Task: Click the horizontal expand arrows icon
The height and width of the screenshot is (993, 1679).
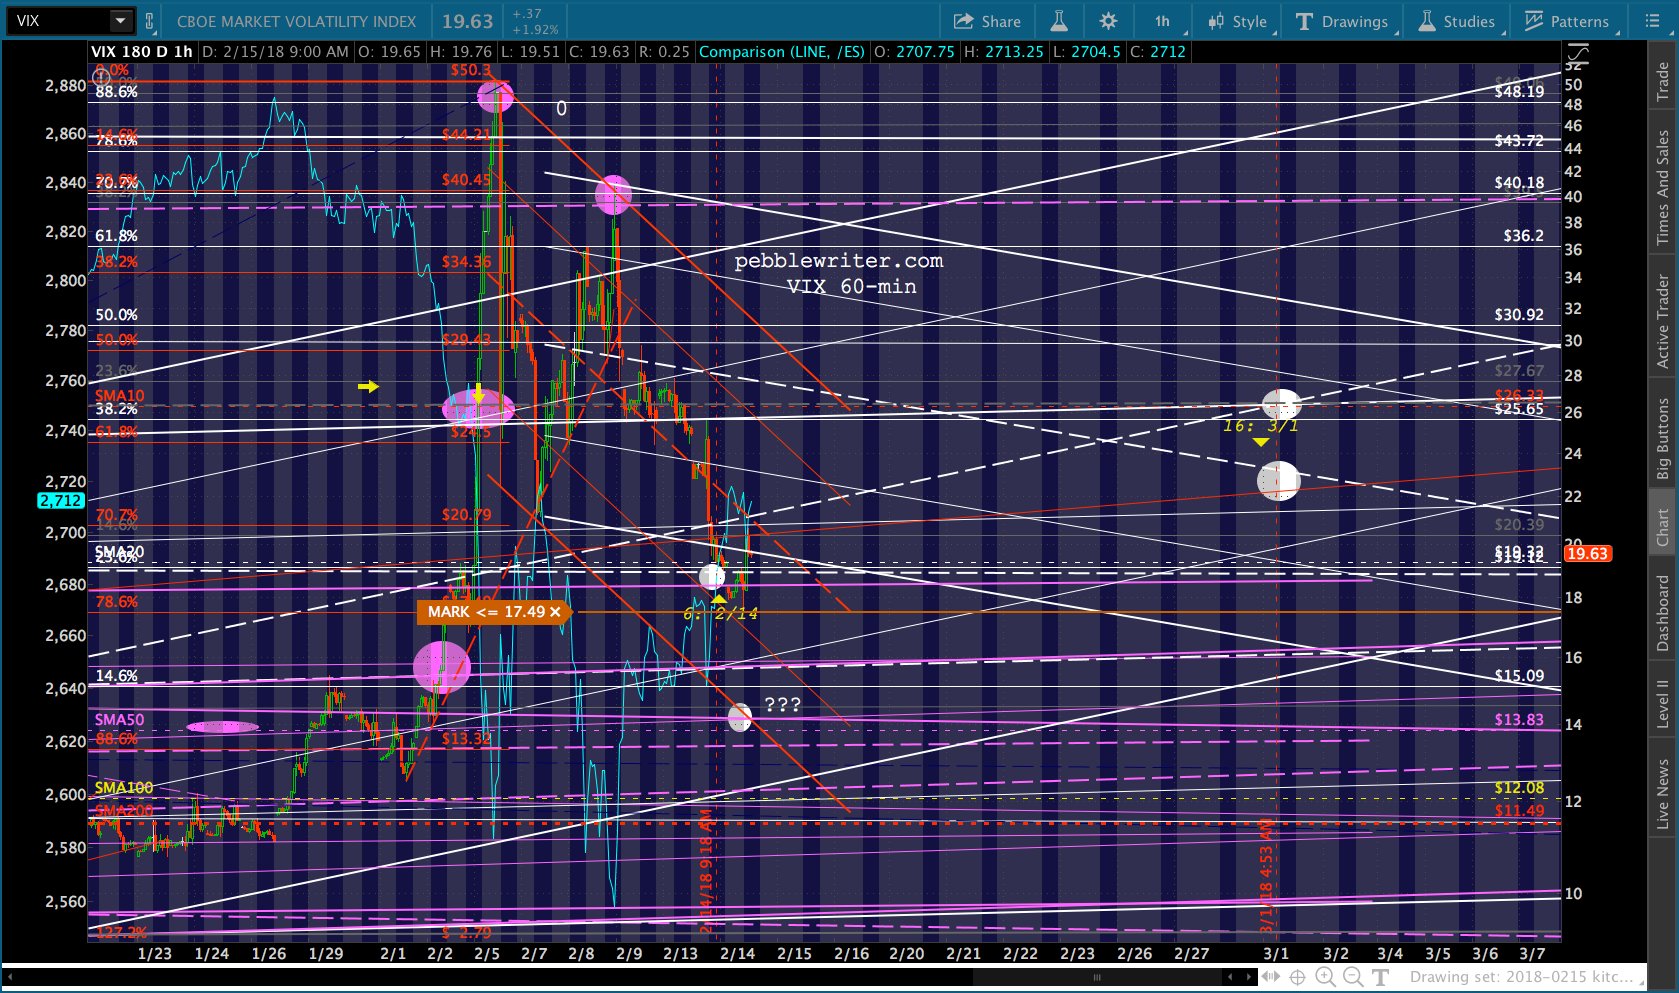Action: coord(1270,977)
